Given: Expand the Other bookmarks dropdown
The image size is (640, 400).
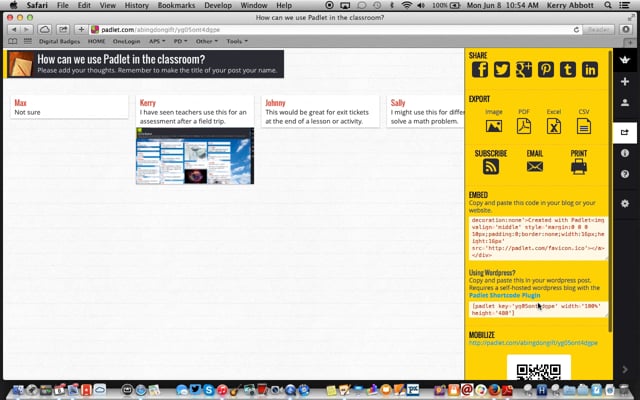Looking at the screenshot, I should [x=207, y=41].
